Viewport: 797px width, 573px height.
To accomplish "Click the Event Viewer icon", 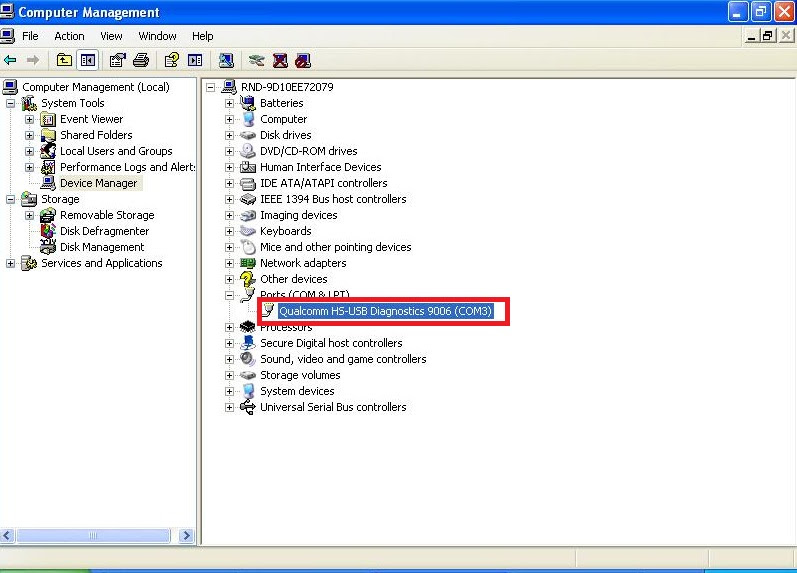I will pos(48,119).
